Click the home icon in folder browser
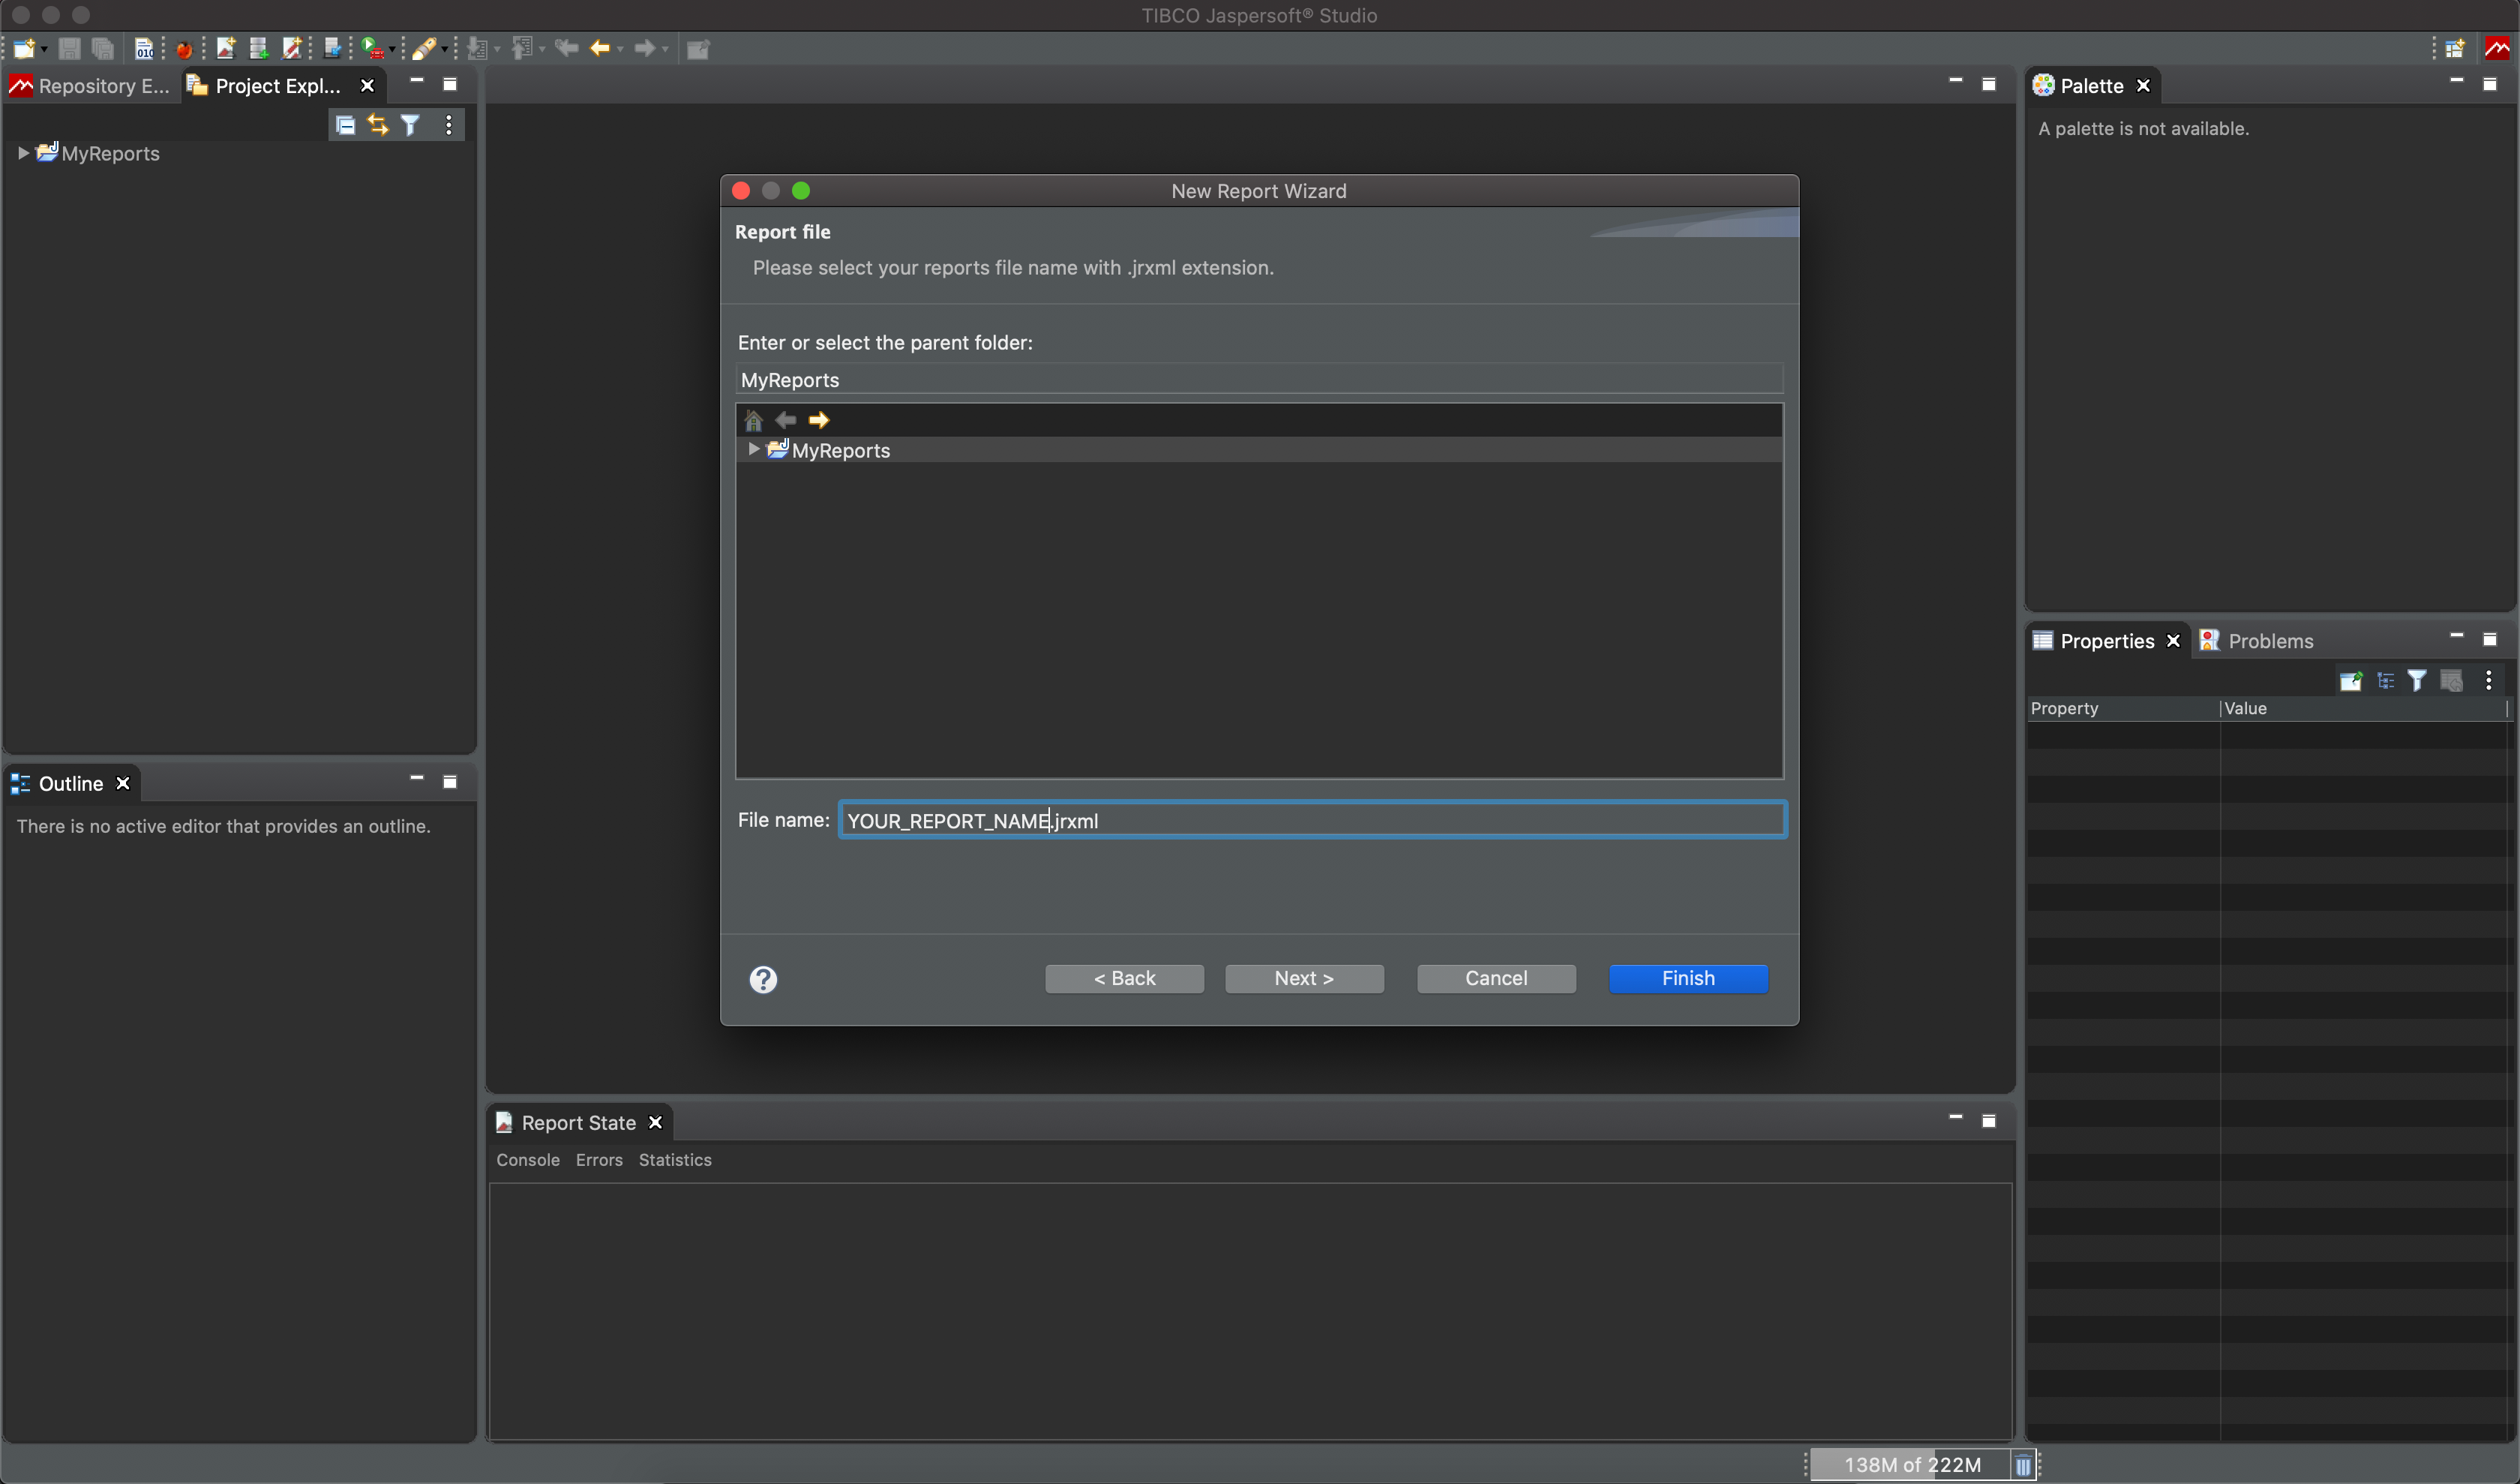2520x1484 pixels. tap(754, 420)
